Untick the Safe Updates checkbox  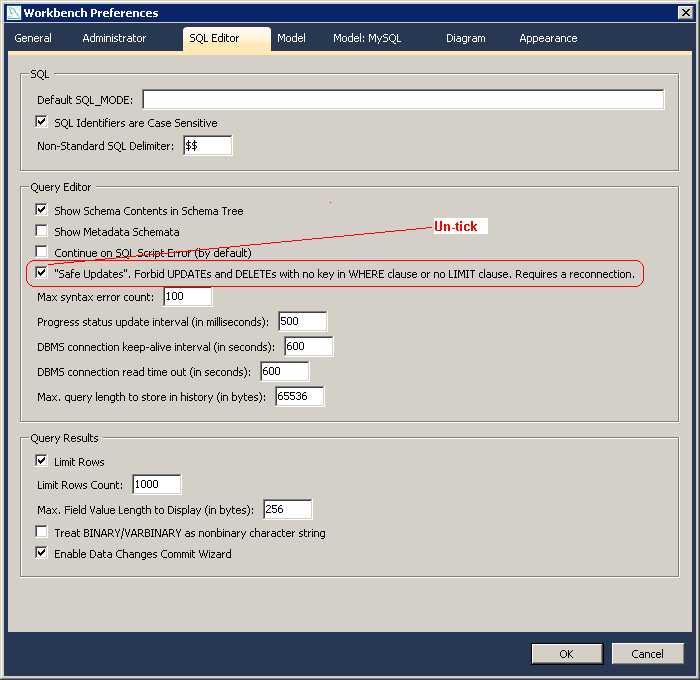(x=41, y=273)
